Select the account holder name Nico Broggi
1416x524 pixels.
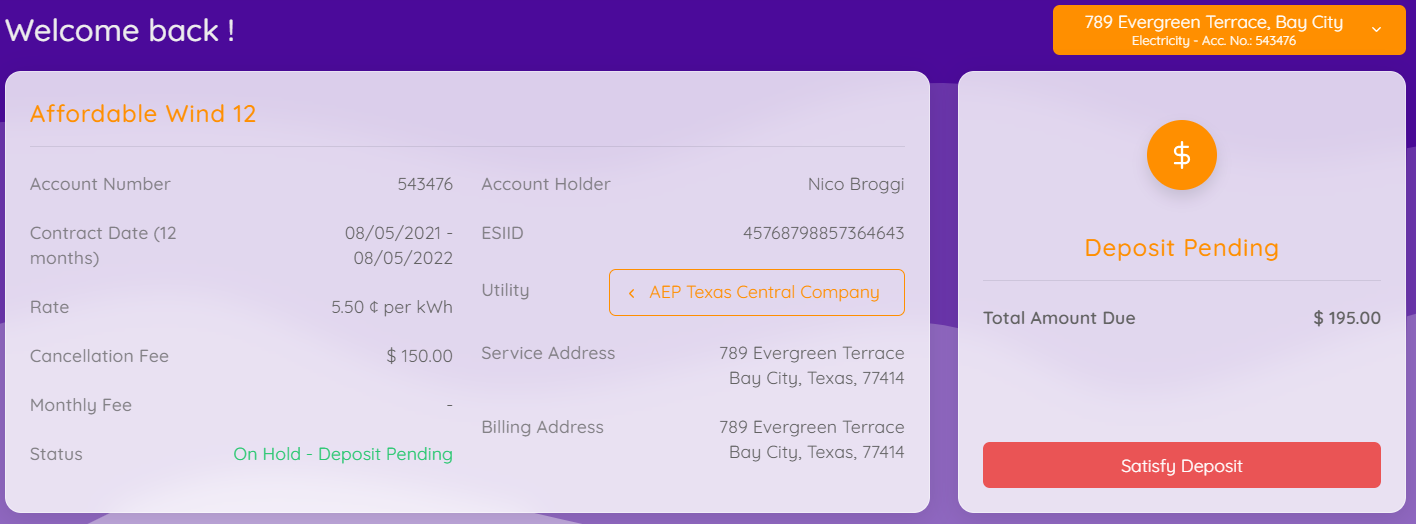(856, 184)
